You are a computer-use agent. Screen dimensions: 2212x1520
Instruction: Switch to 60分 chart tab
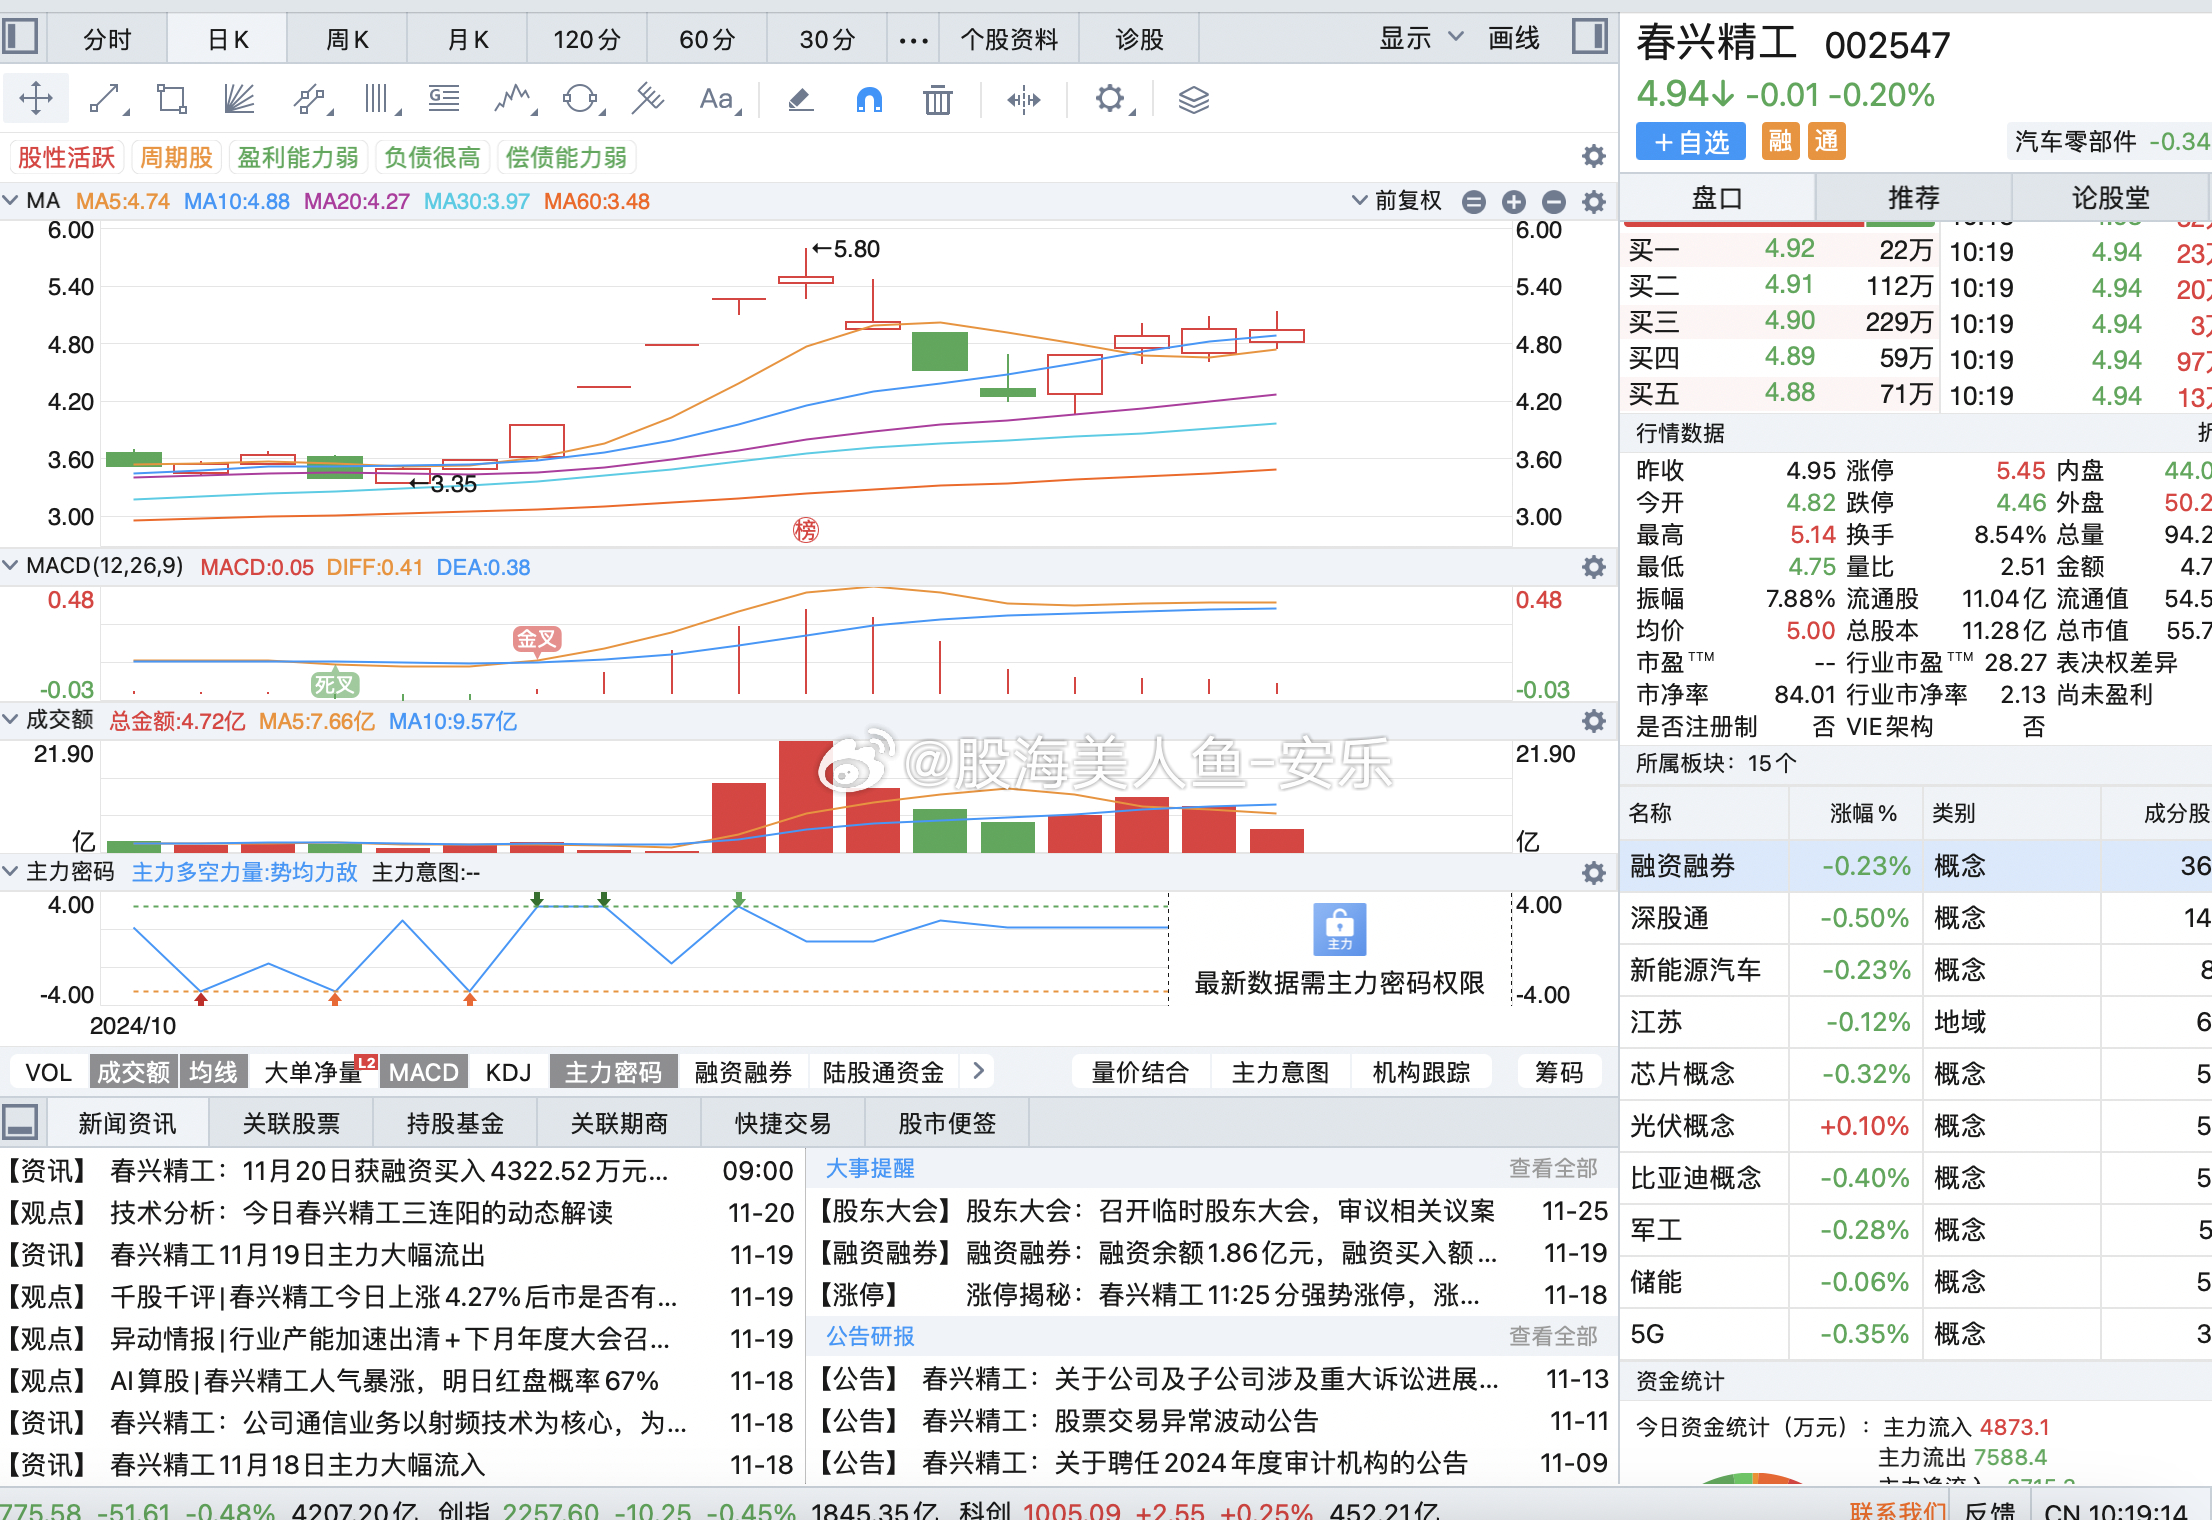click(x=707, y=40)
